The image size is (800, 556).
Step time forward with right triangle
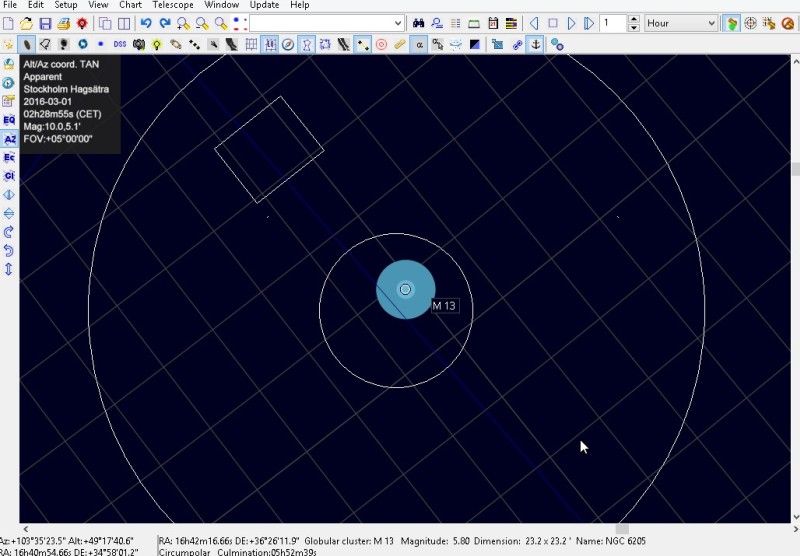click(571, 23)
